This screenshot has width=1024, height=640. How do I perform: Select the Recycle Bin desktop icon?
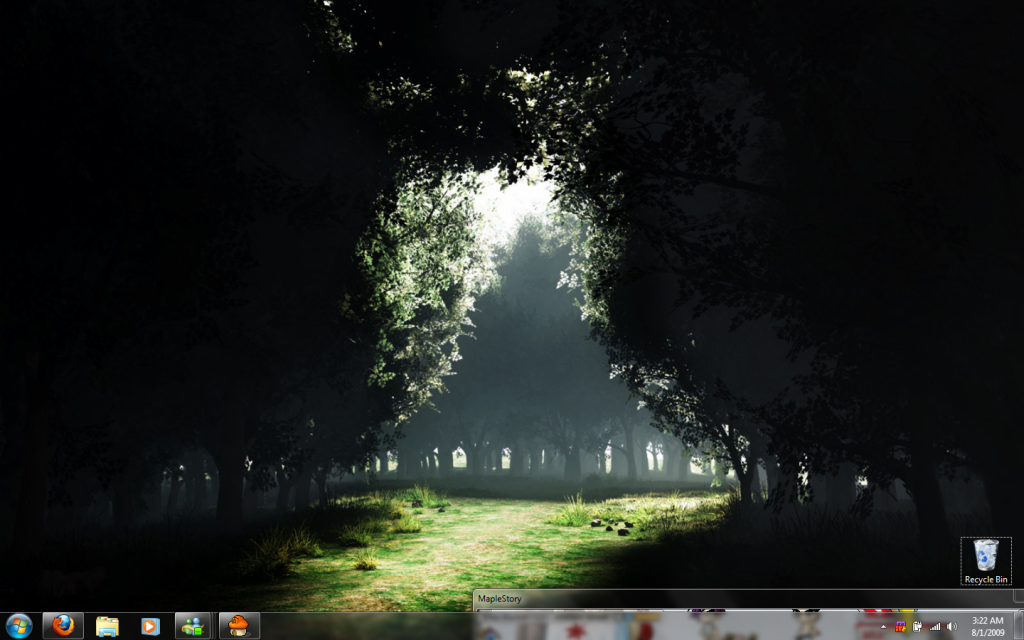[985, 561]
